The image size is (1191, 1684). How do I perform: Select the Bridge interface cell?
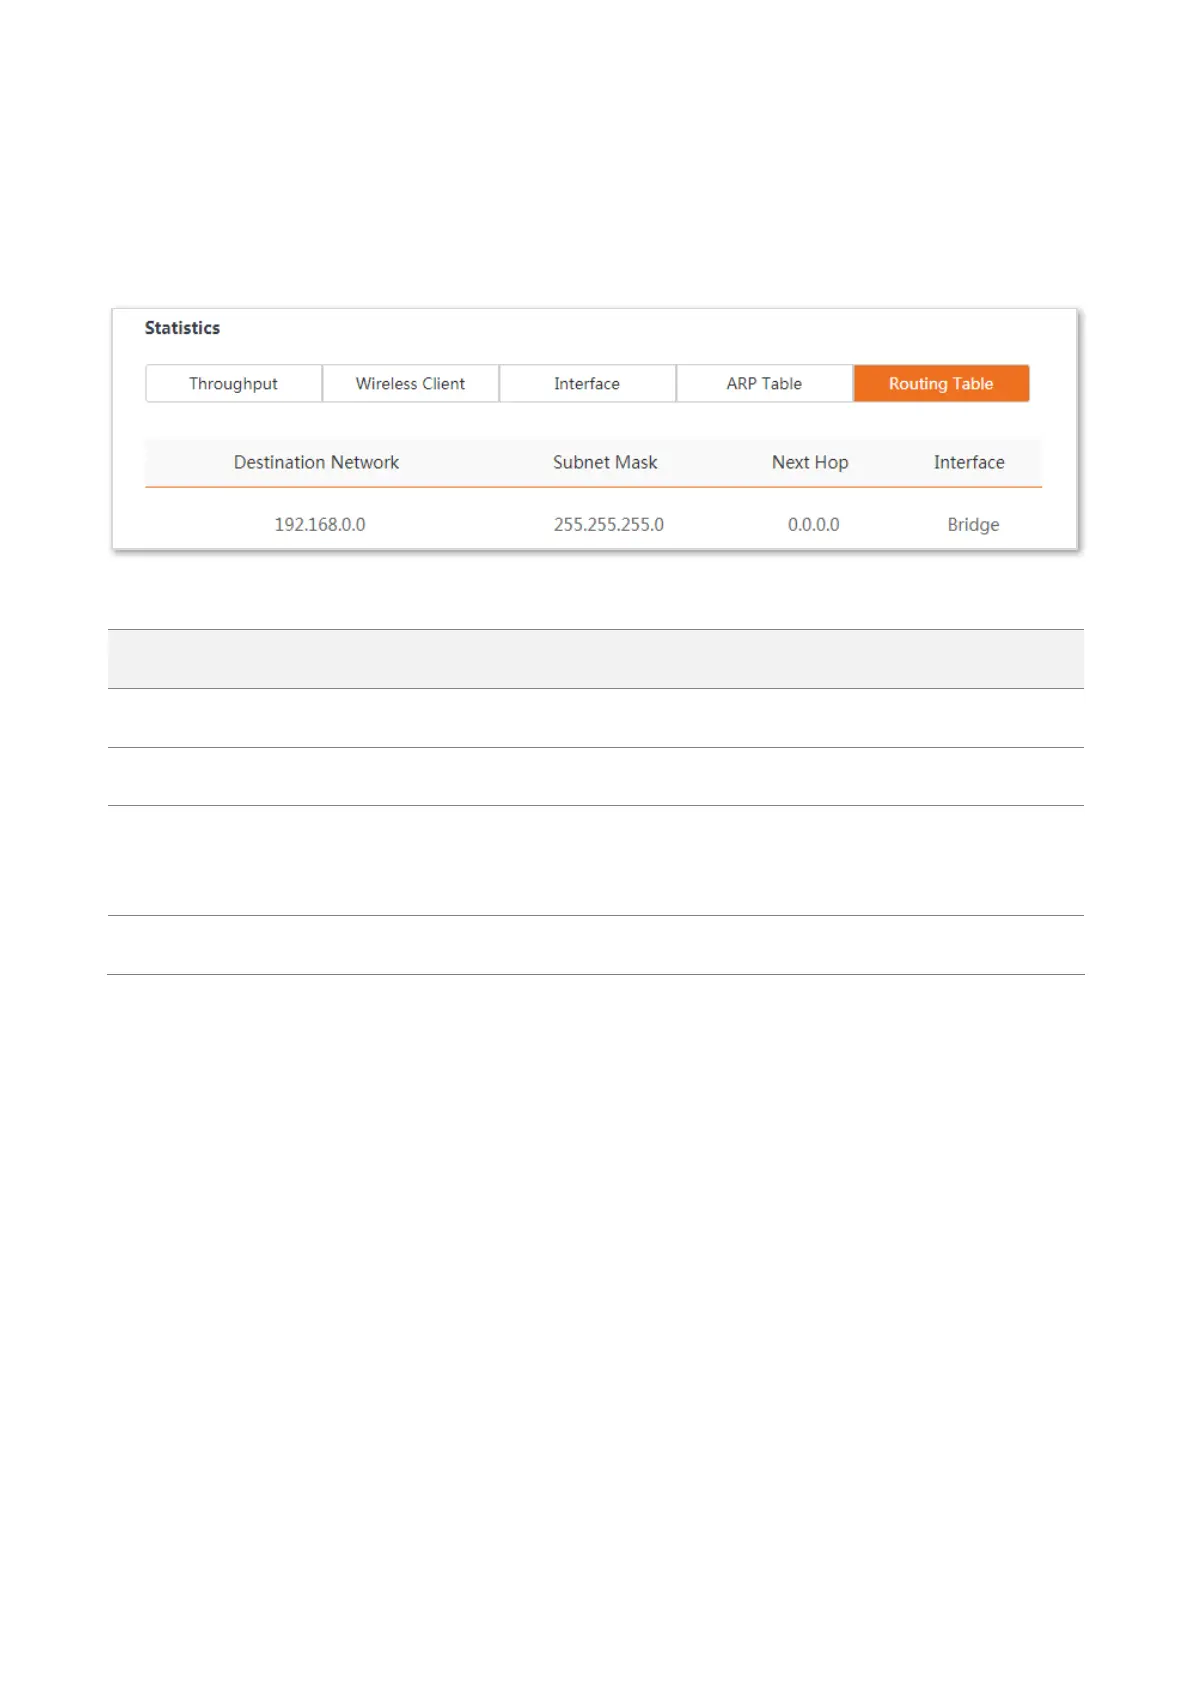[x=973, y=524]
